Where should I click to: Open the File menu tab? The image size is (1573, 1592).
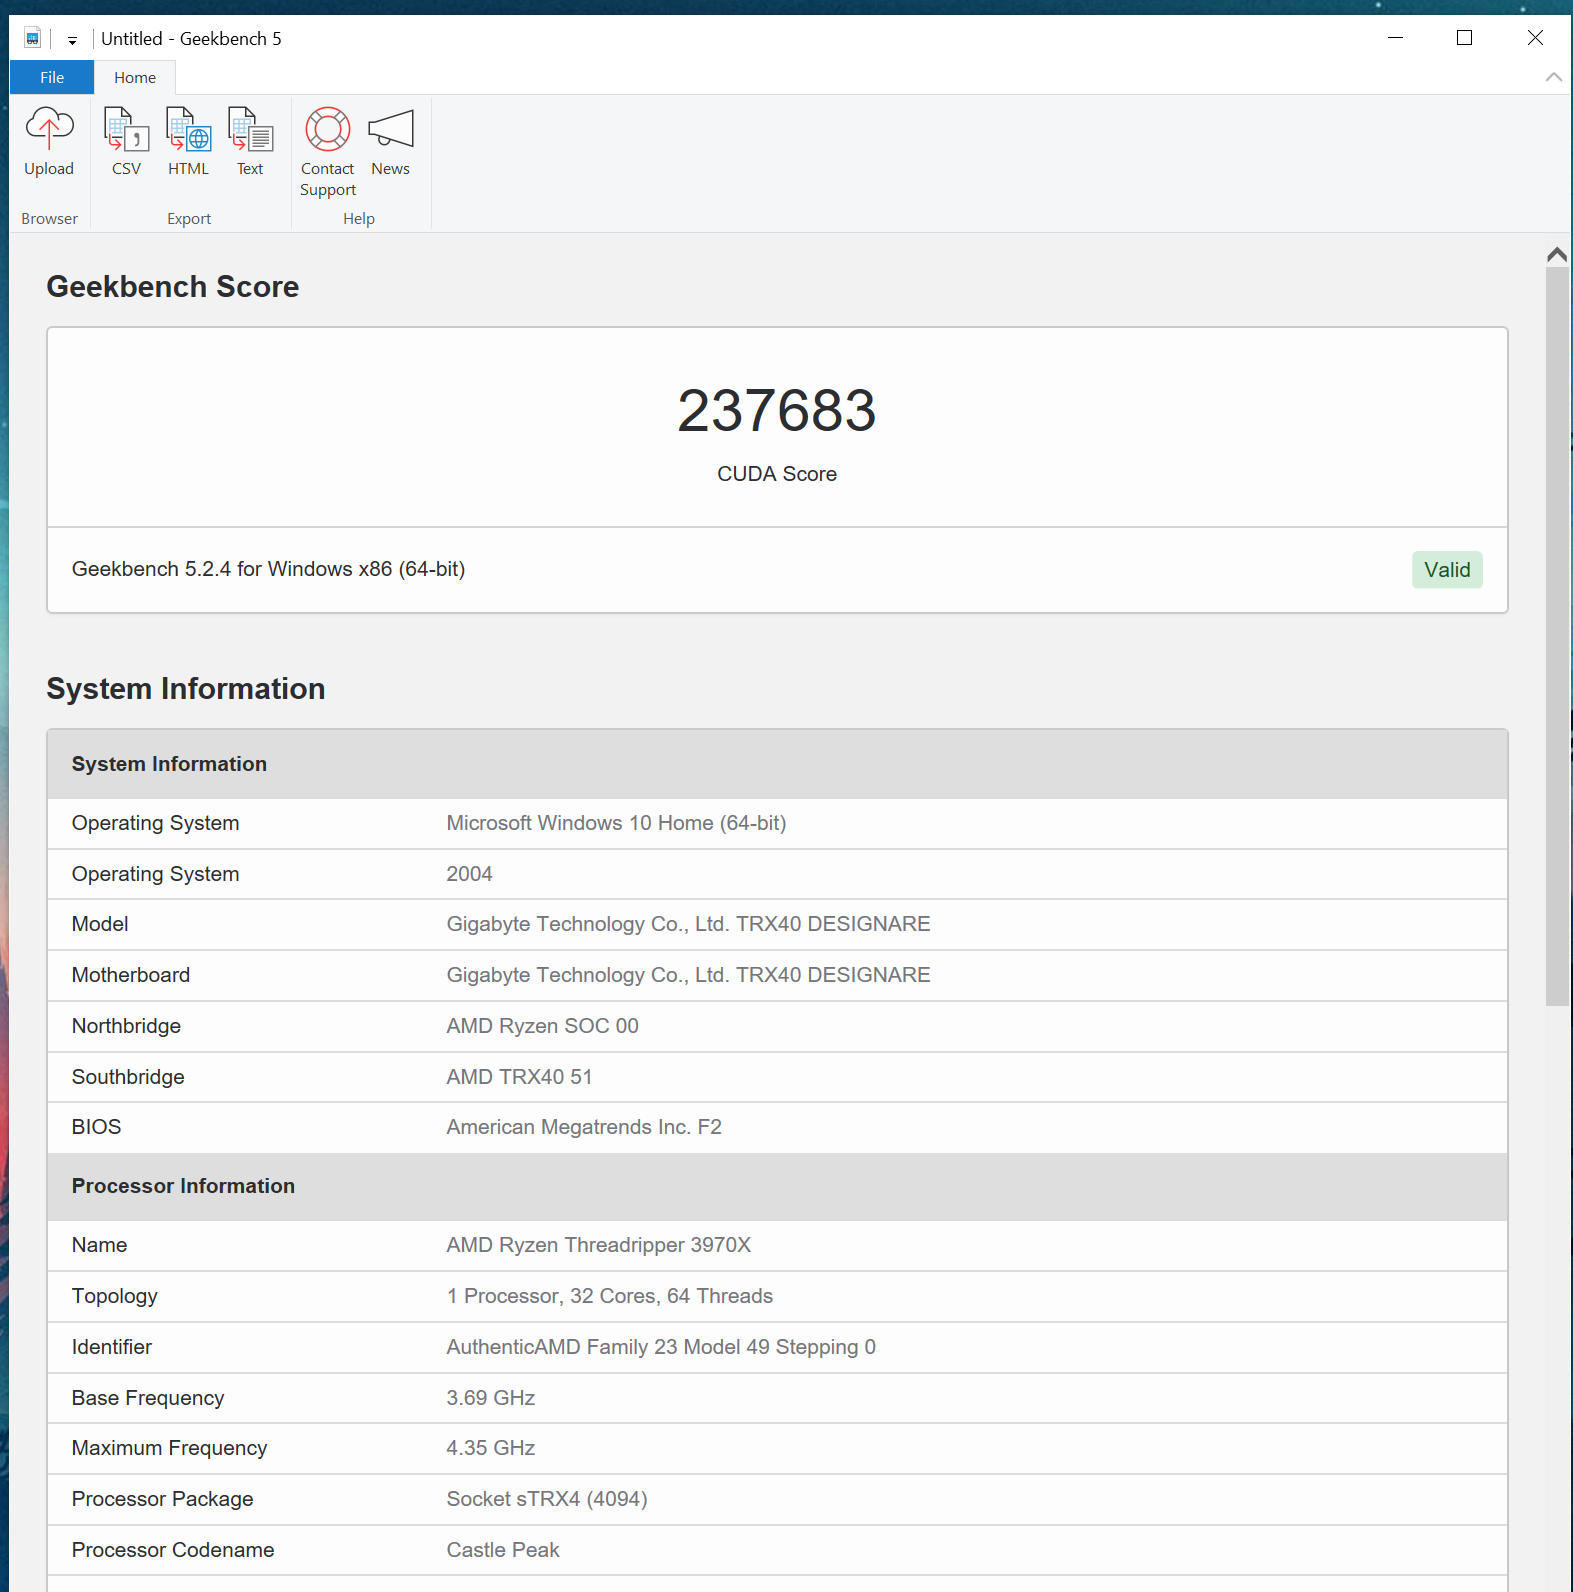[52, 77]
